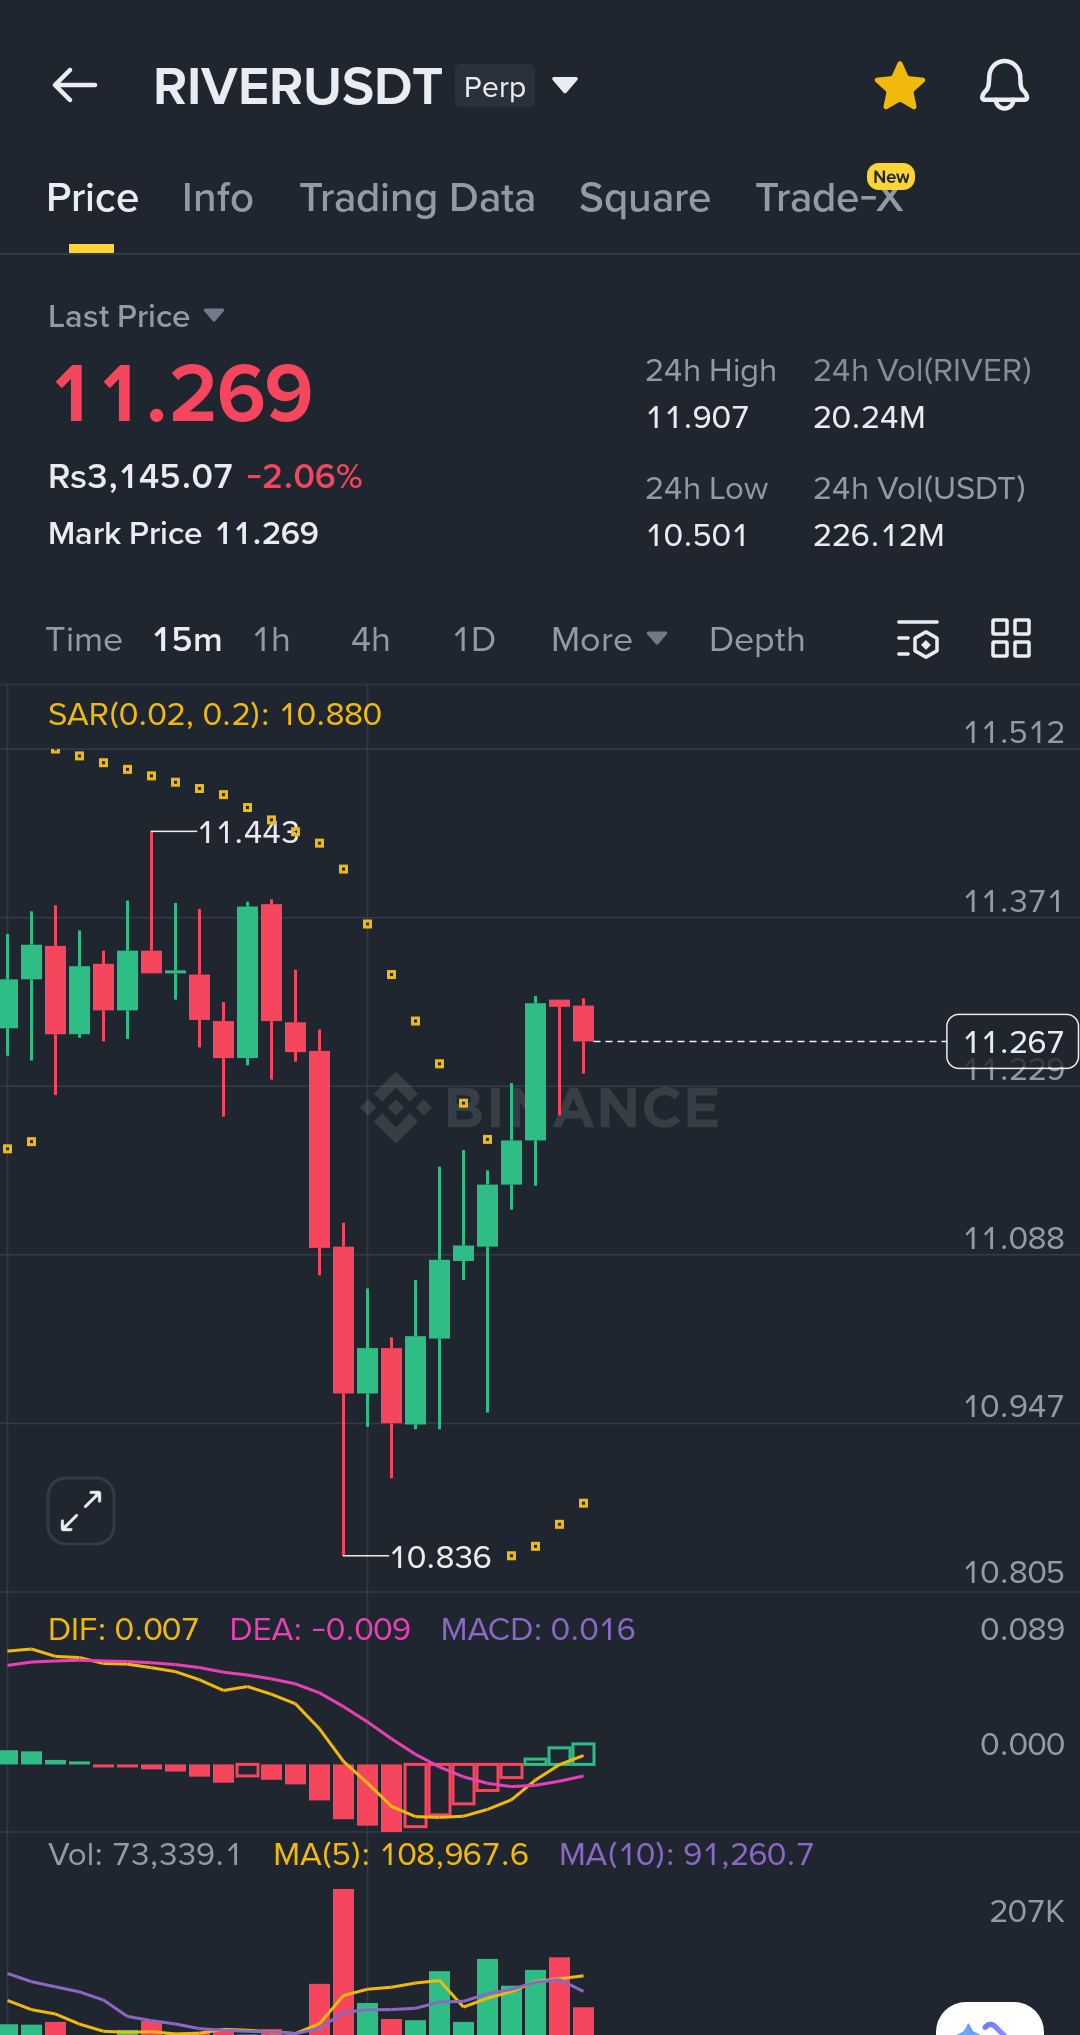Tap the Mark Price 11.269 text
The width and height of the screenshot is (1080, 2035).
click(183, 533)
